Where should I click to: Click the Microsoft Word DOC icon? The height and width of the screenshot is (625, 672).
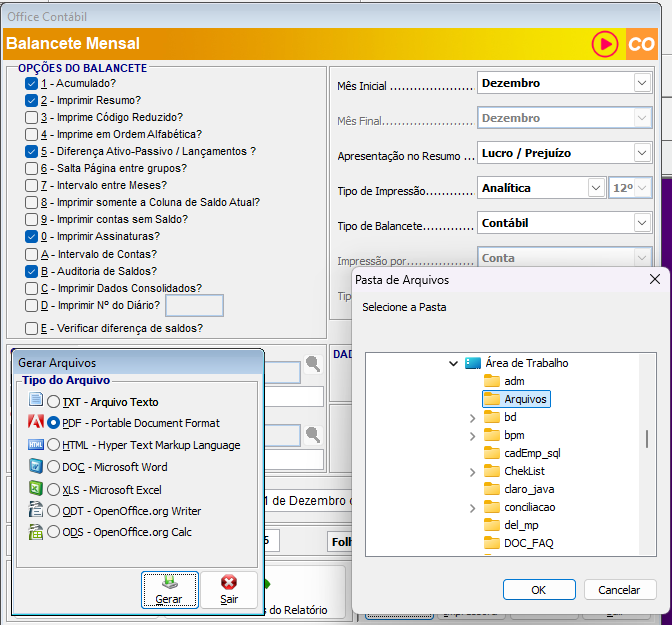(36, 467)
